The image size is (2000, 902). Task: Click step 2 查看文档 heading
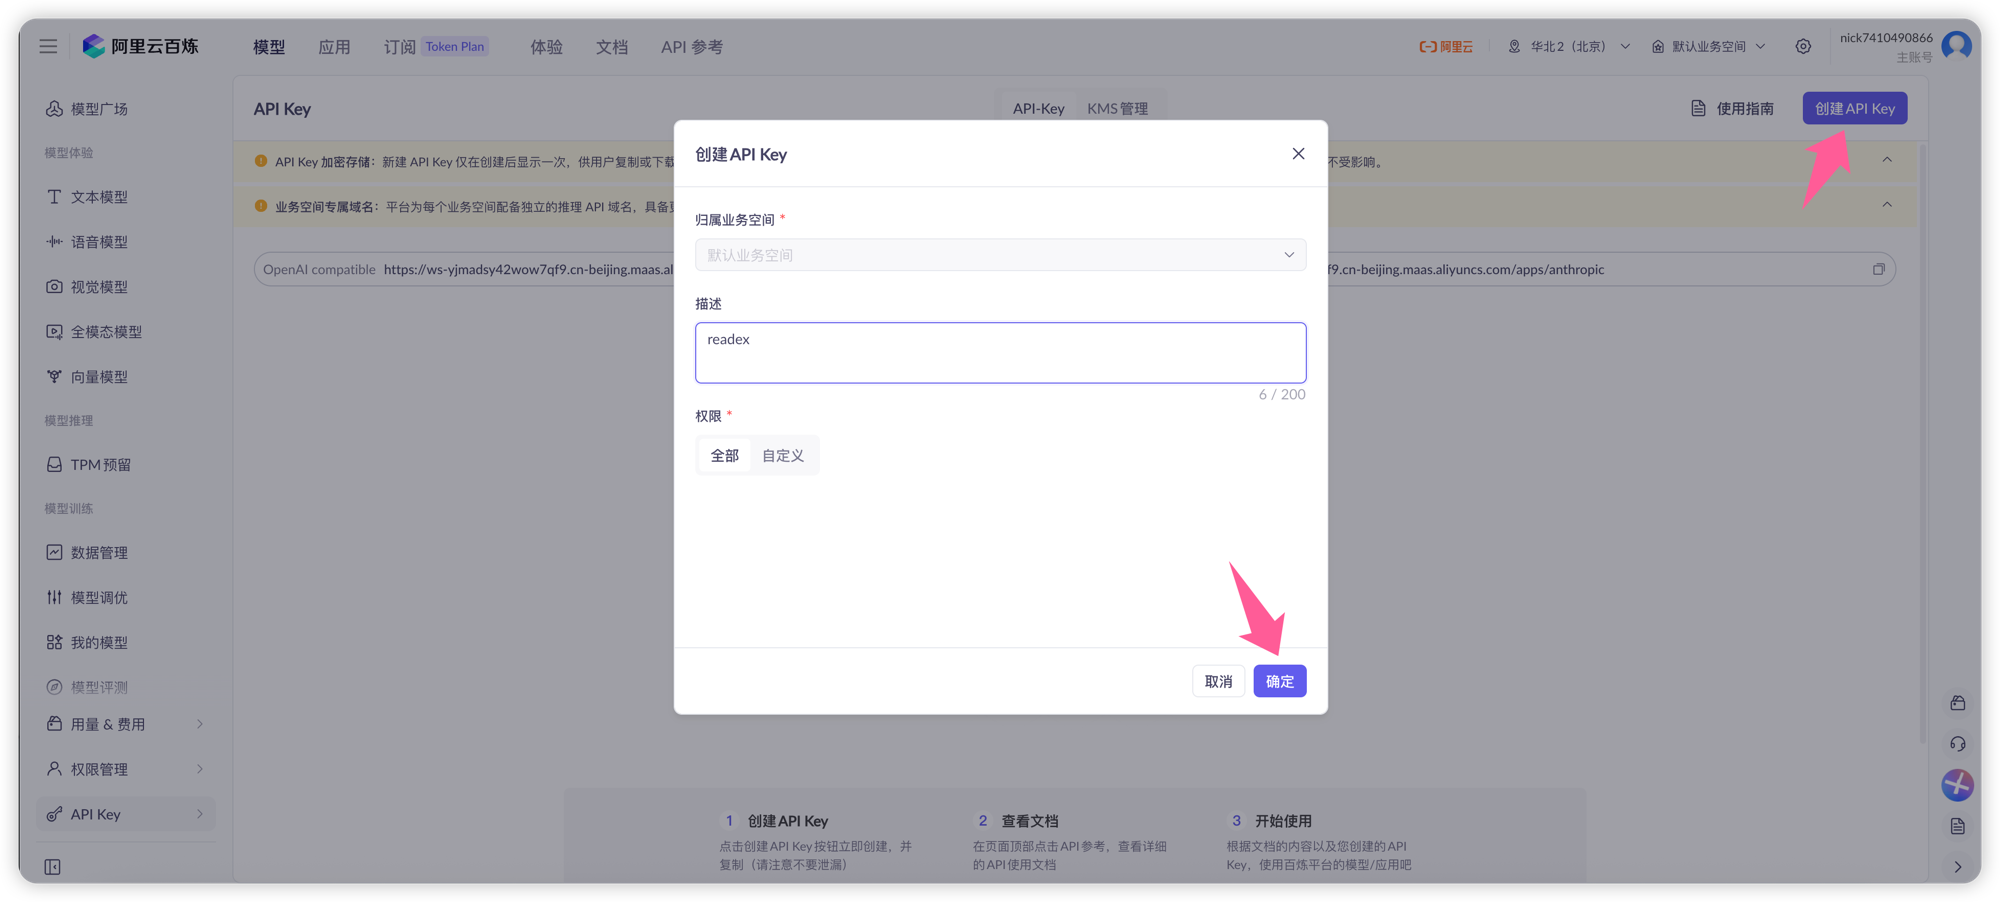point(1030,821)
